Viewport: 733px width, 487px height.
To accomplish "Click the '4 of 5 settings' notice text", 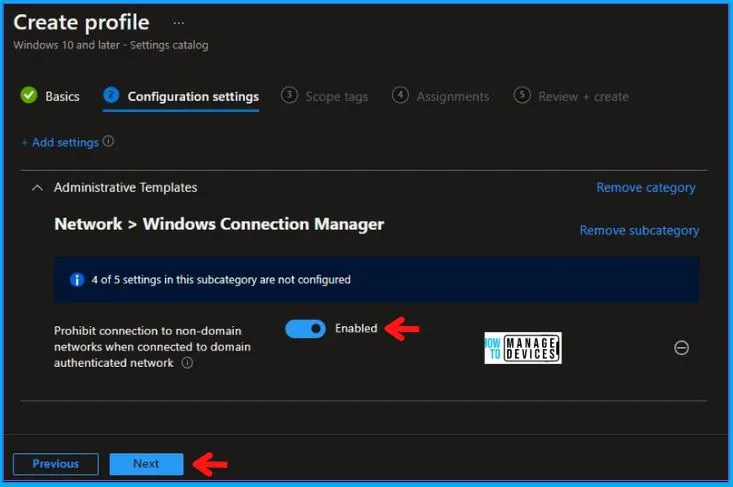I will tap(221, 279).
